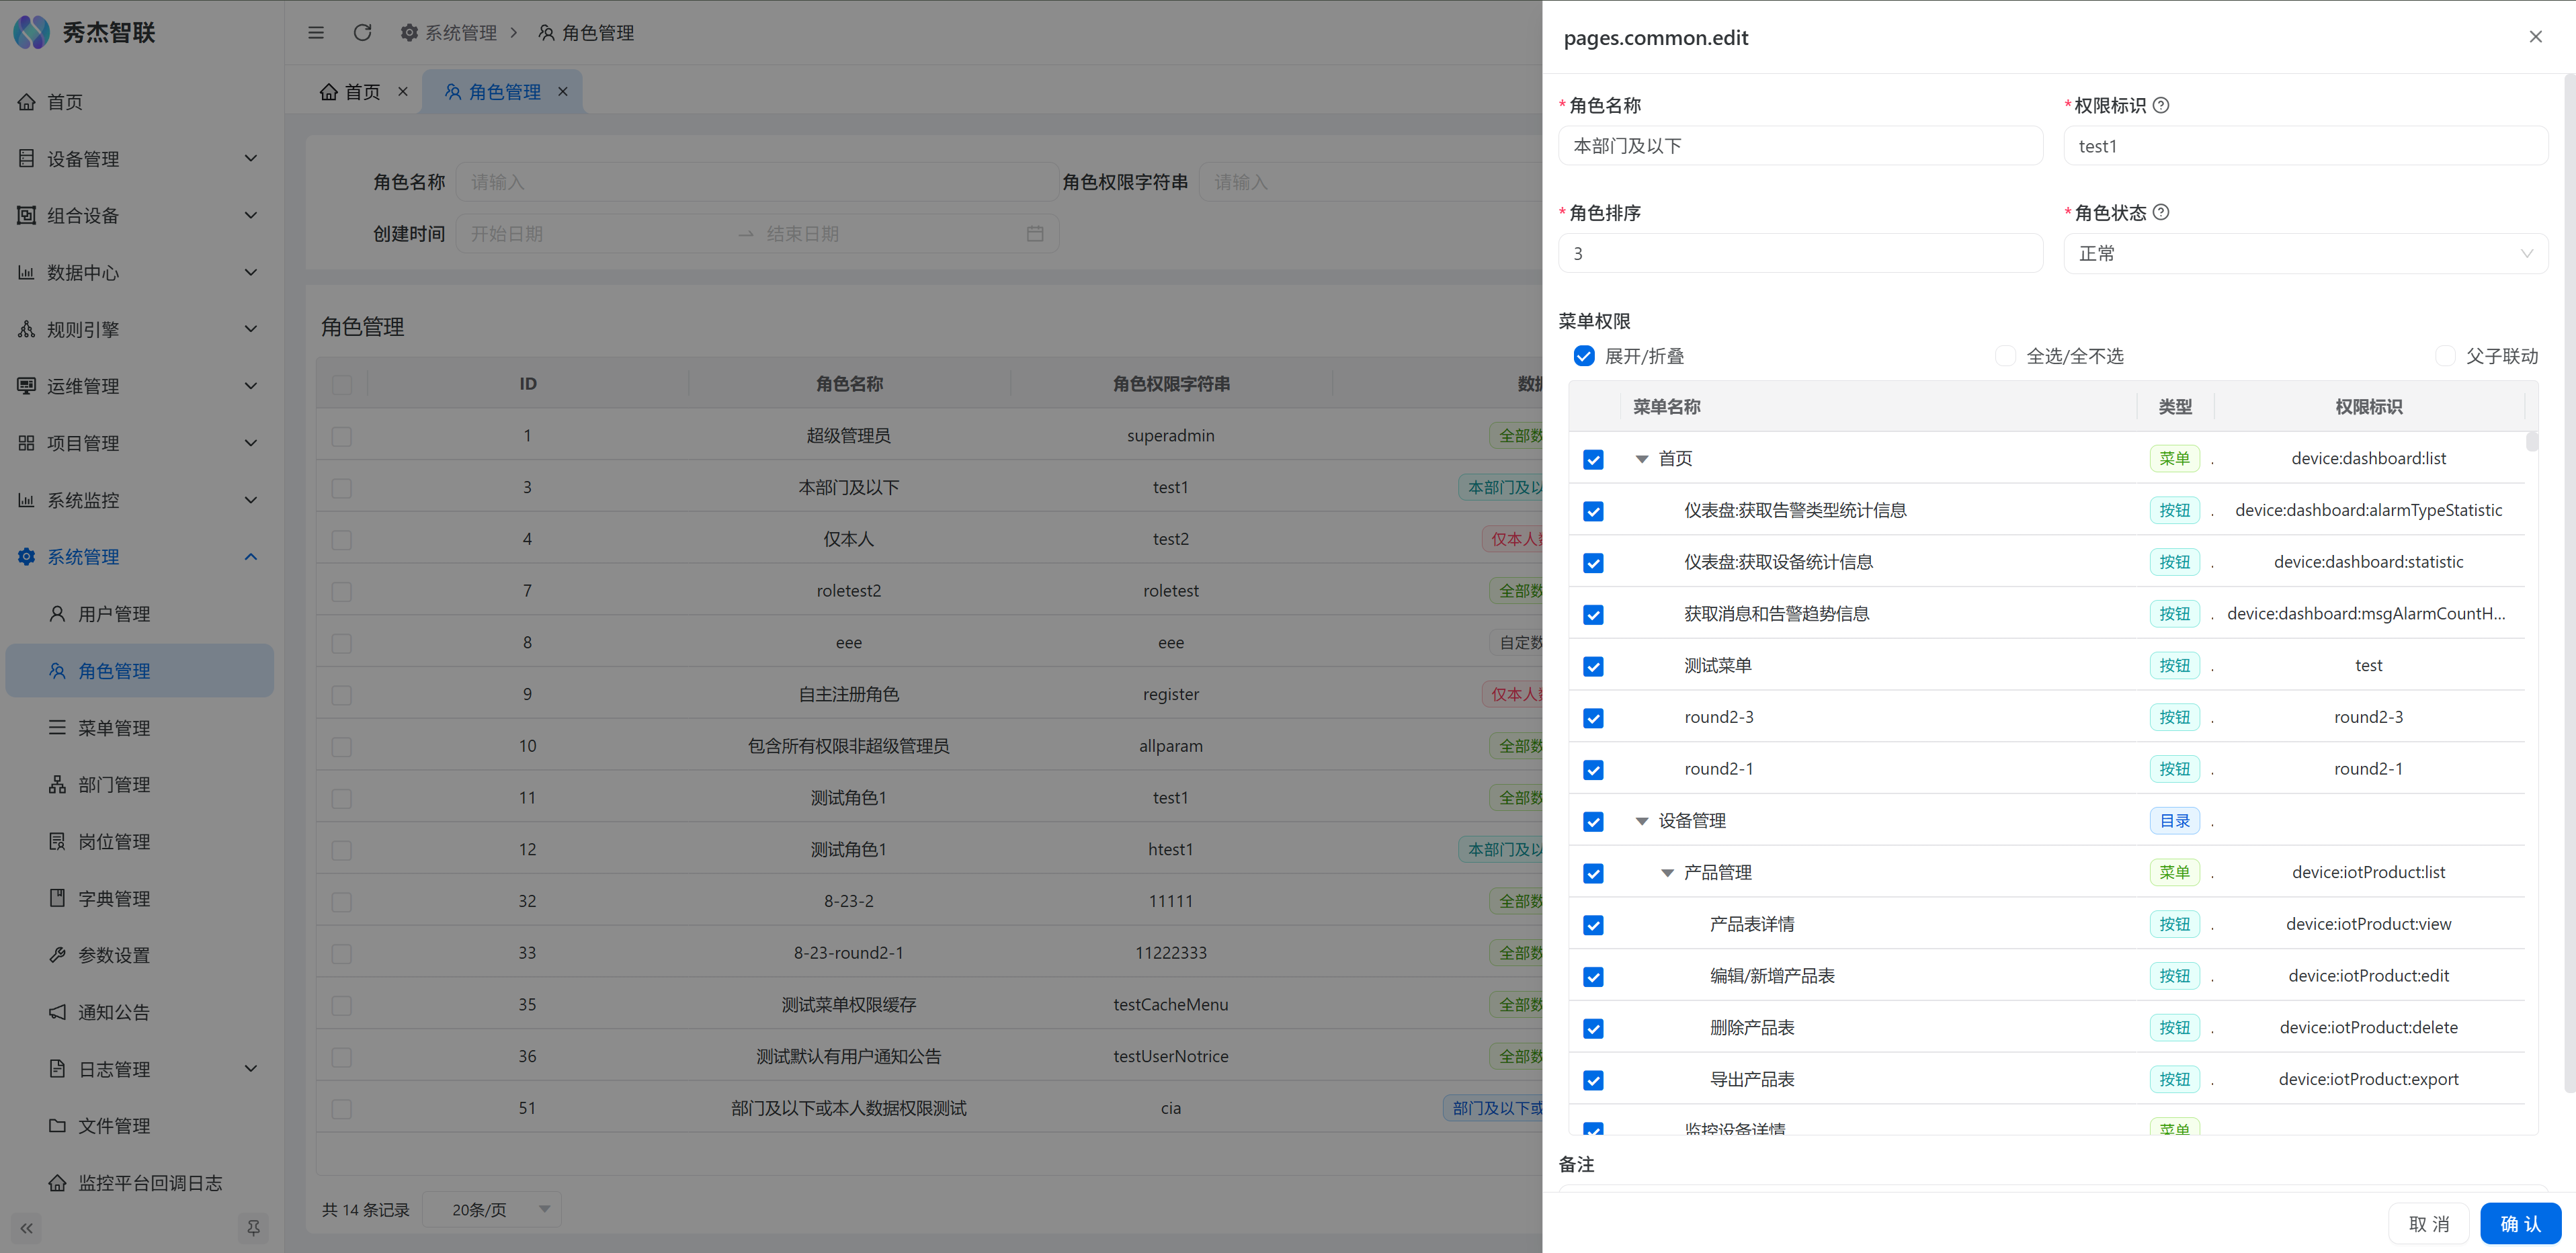Collapse the 产品管理 tree row
Screen dimensions: 2576x1253
click(x=1667, y=873)
